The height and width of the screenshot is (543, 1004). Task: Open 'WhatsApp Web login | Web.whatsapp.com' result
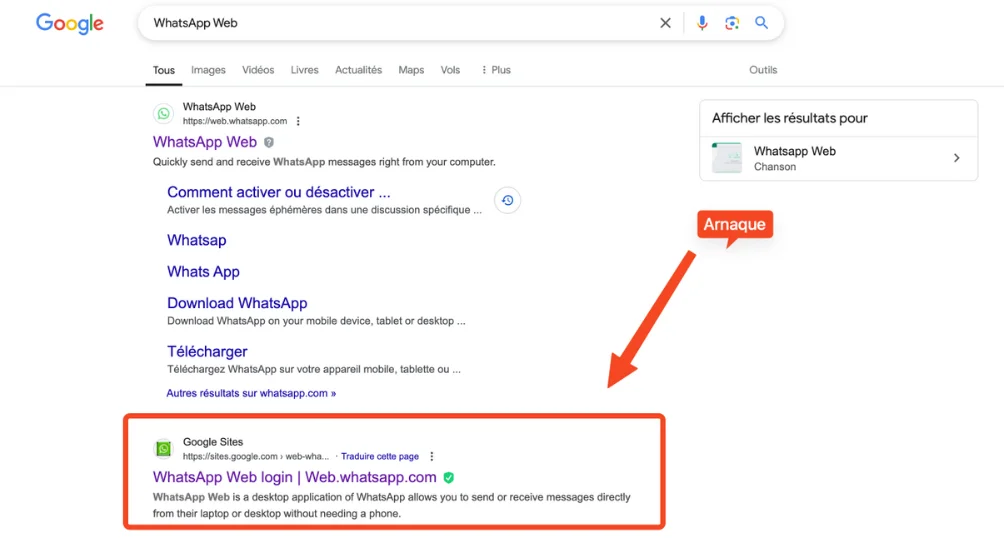click(x=295, y=477)
